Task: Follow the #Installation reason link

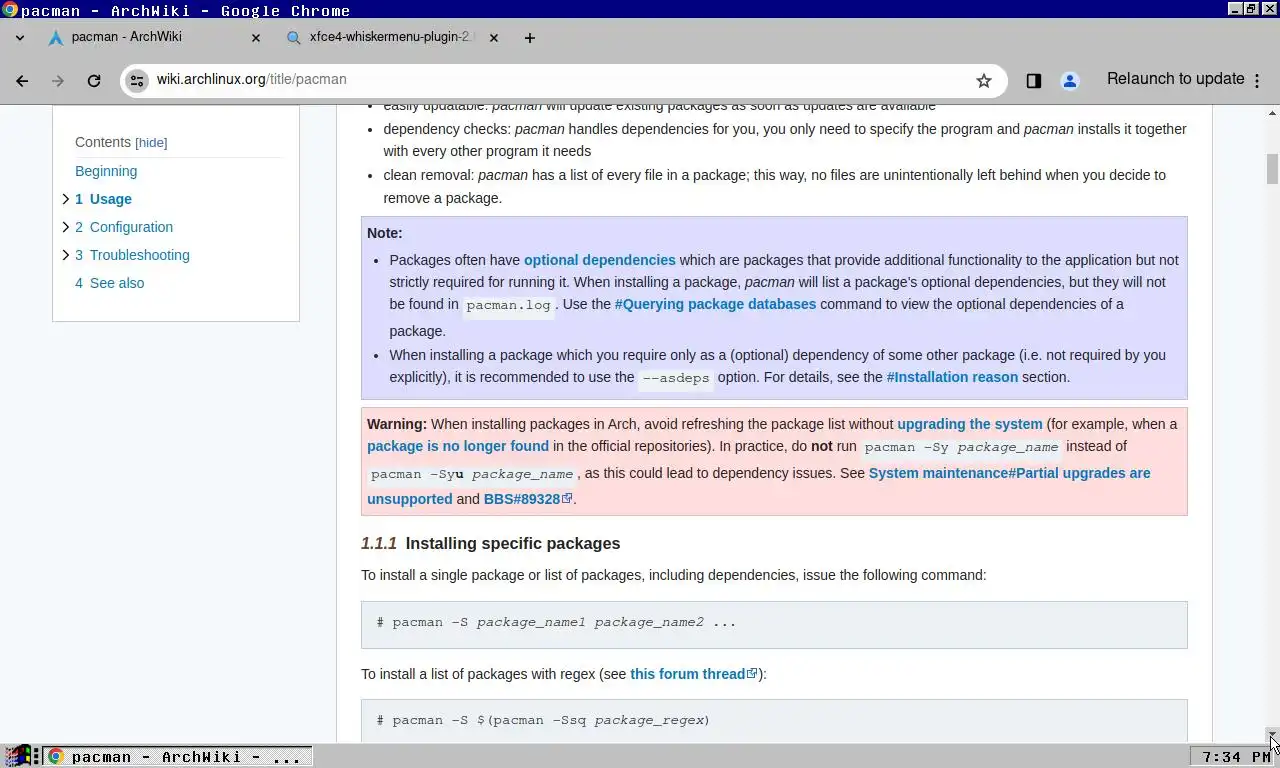Action: pos(952,377)
